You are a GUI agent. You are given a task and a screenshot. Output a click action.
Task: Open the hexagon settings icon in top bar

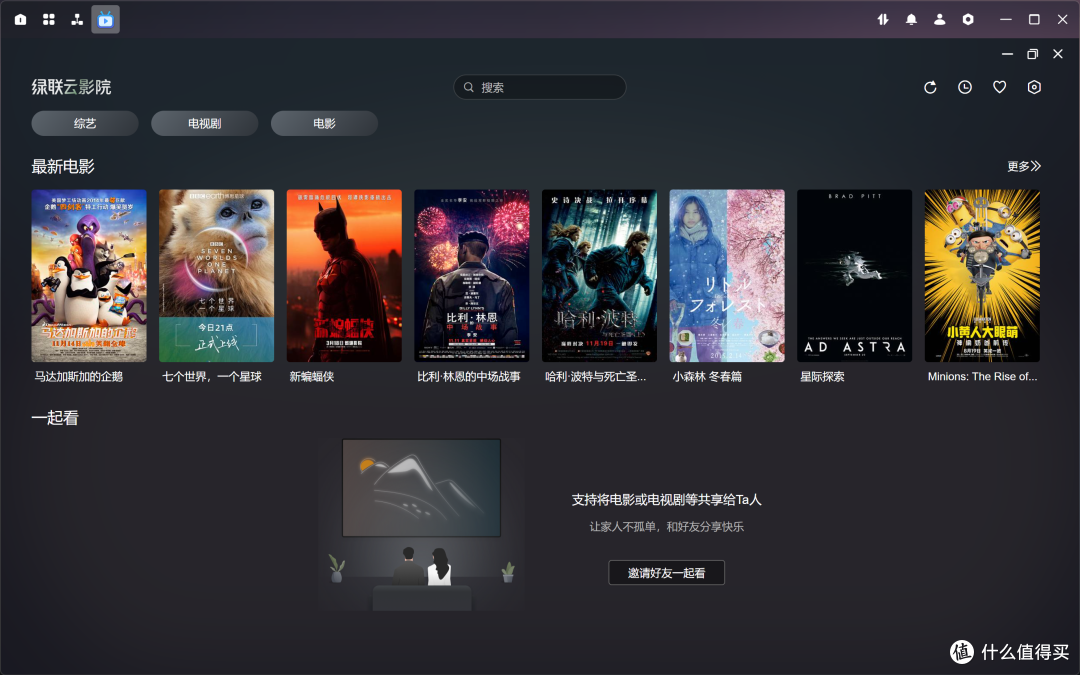(x=968, y=19)
